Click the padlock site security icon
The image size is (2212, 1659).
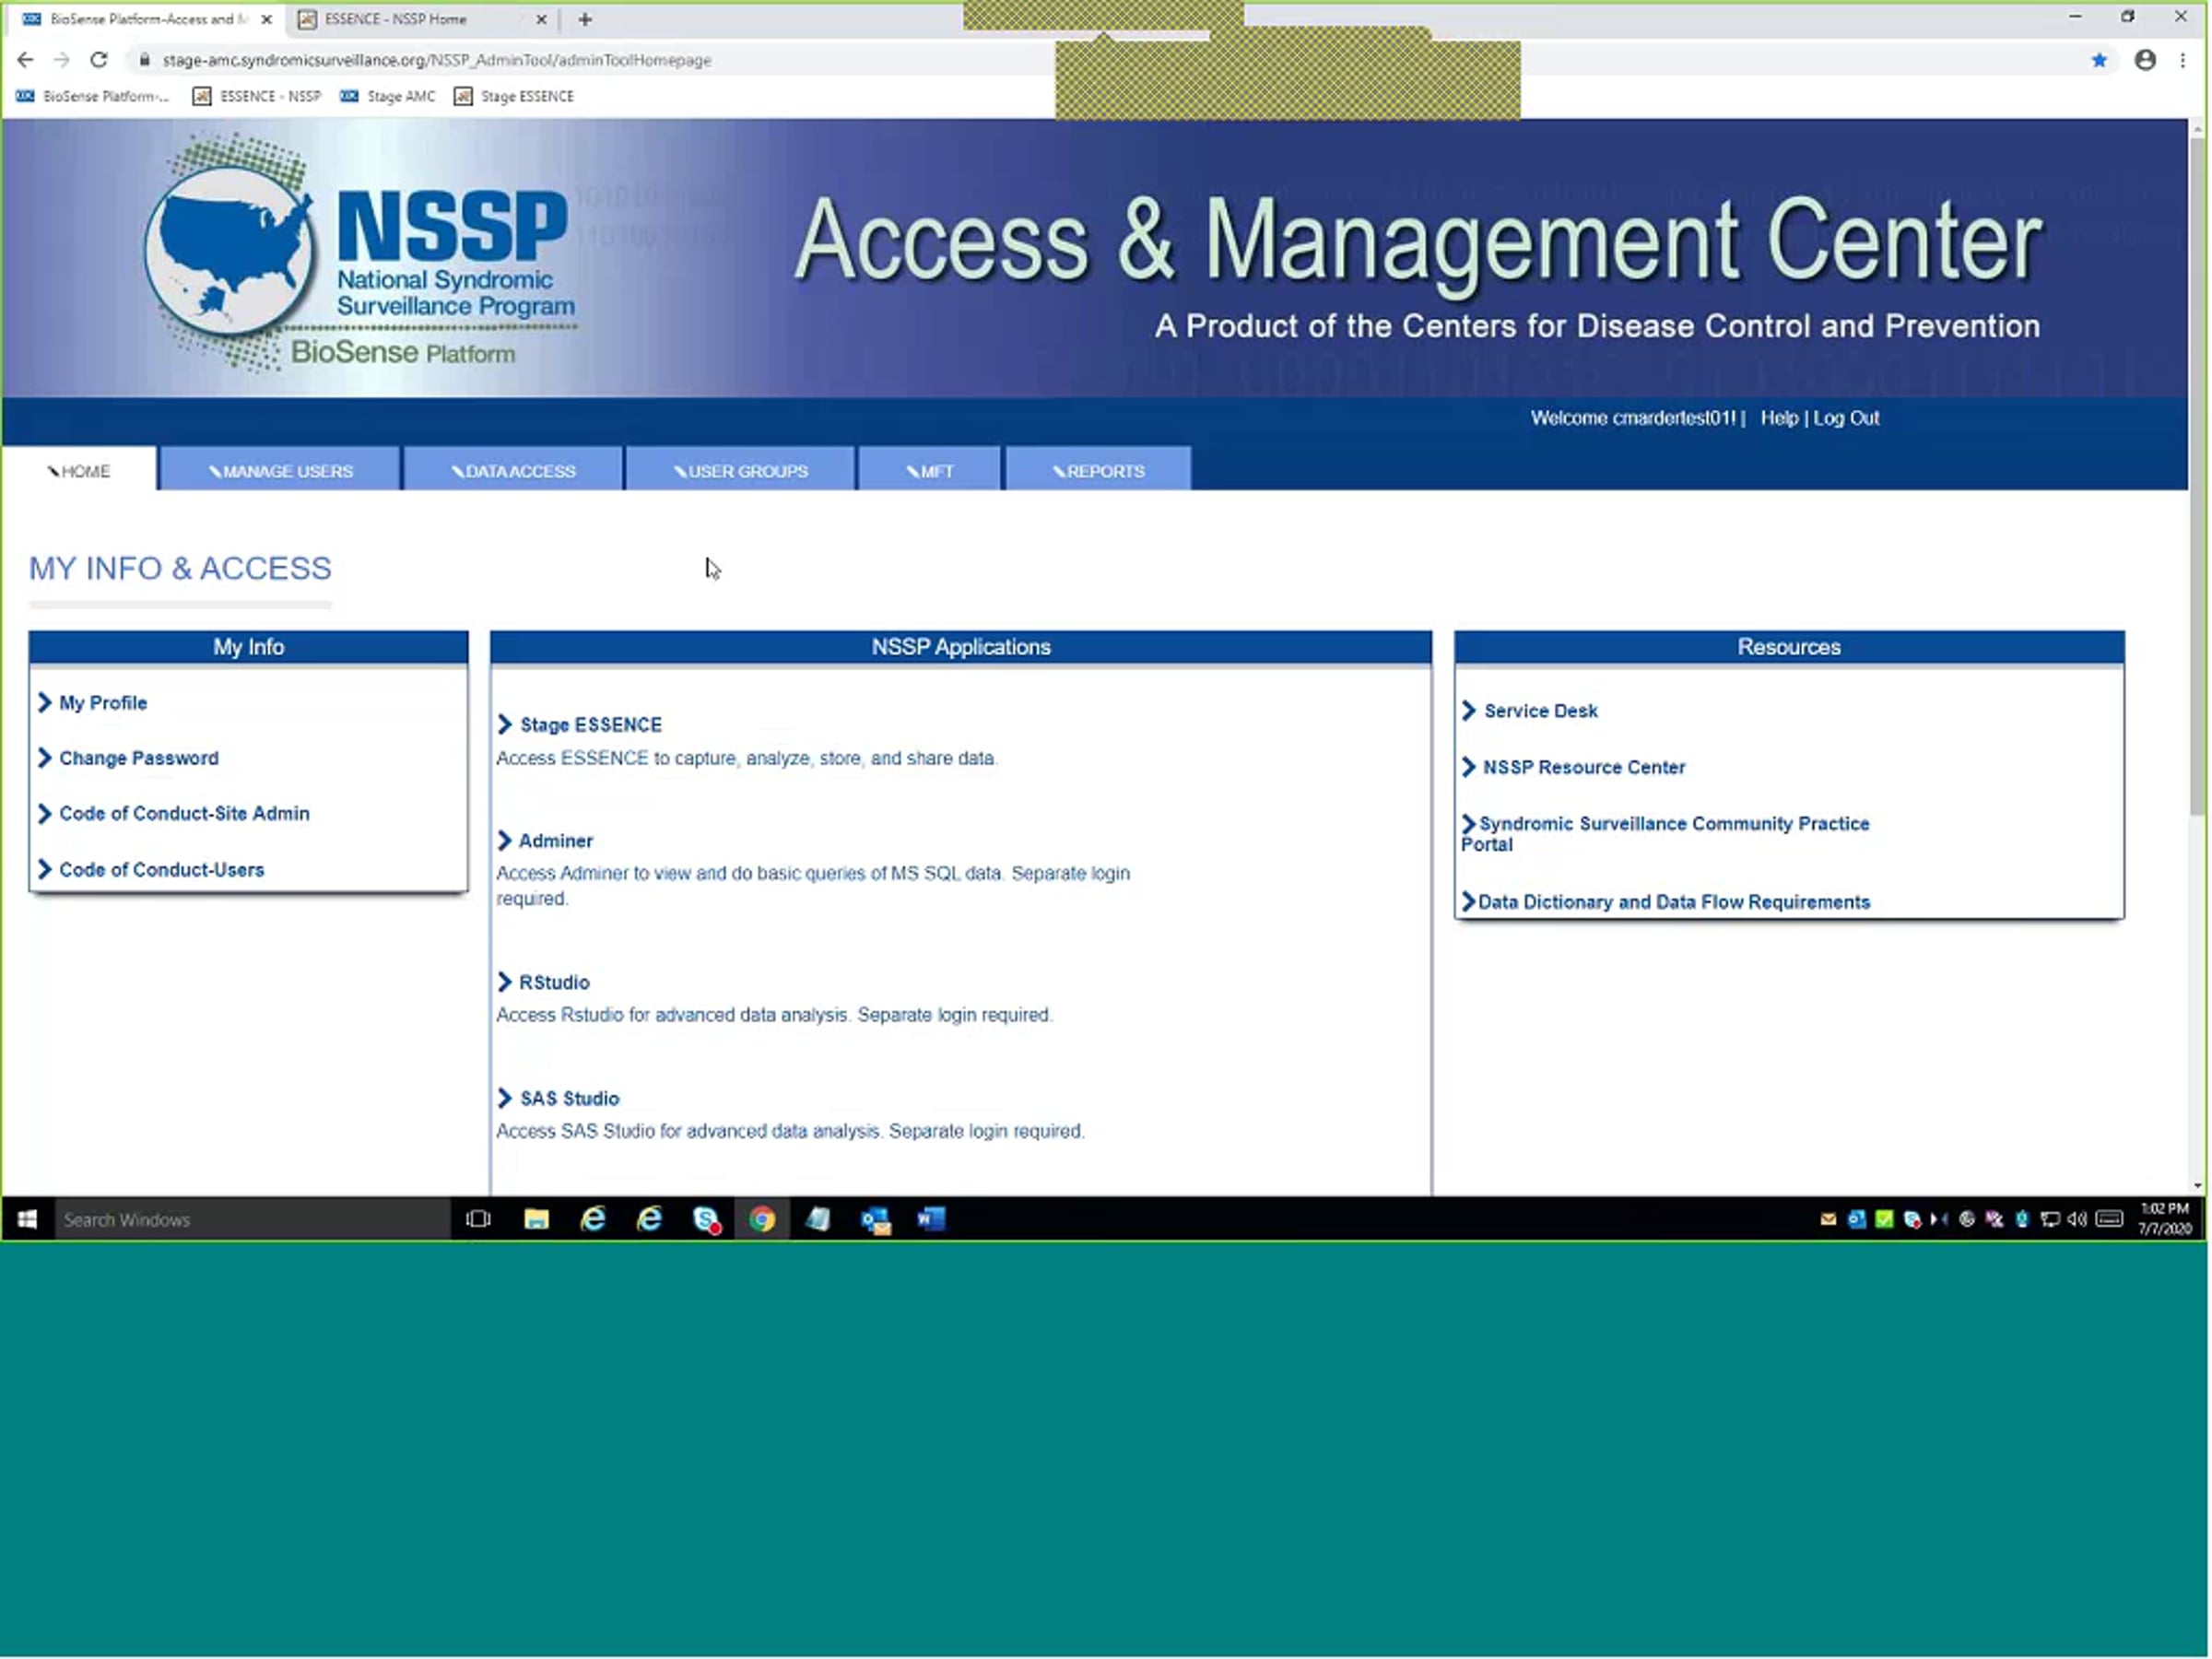(x=145, y=60)
